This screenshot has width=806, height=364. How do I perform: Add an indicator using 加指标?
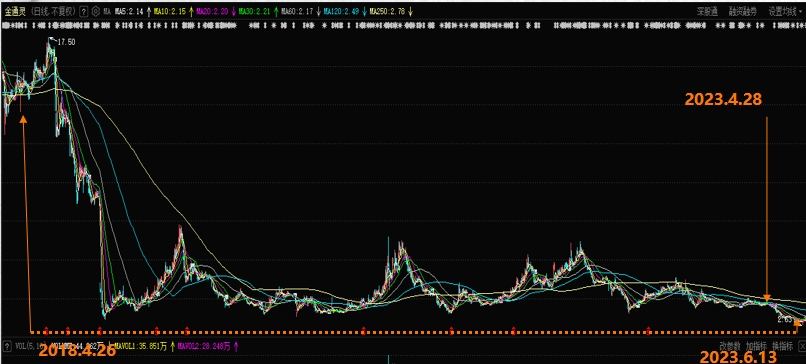[756, 346]
